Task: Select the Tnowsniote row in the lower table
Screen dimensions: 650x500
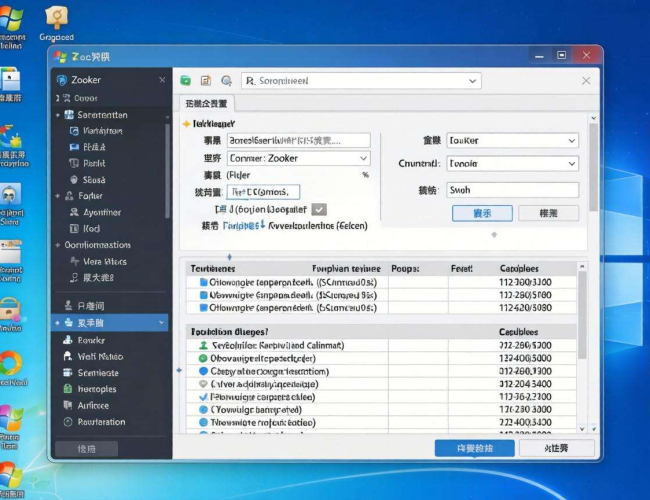Action: (381, 422)
